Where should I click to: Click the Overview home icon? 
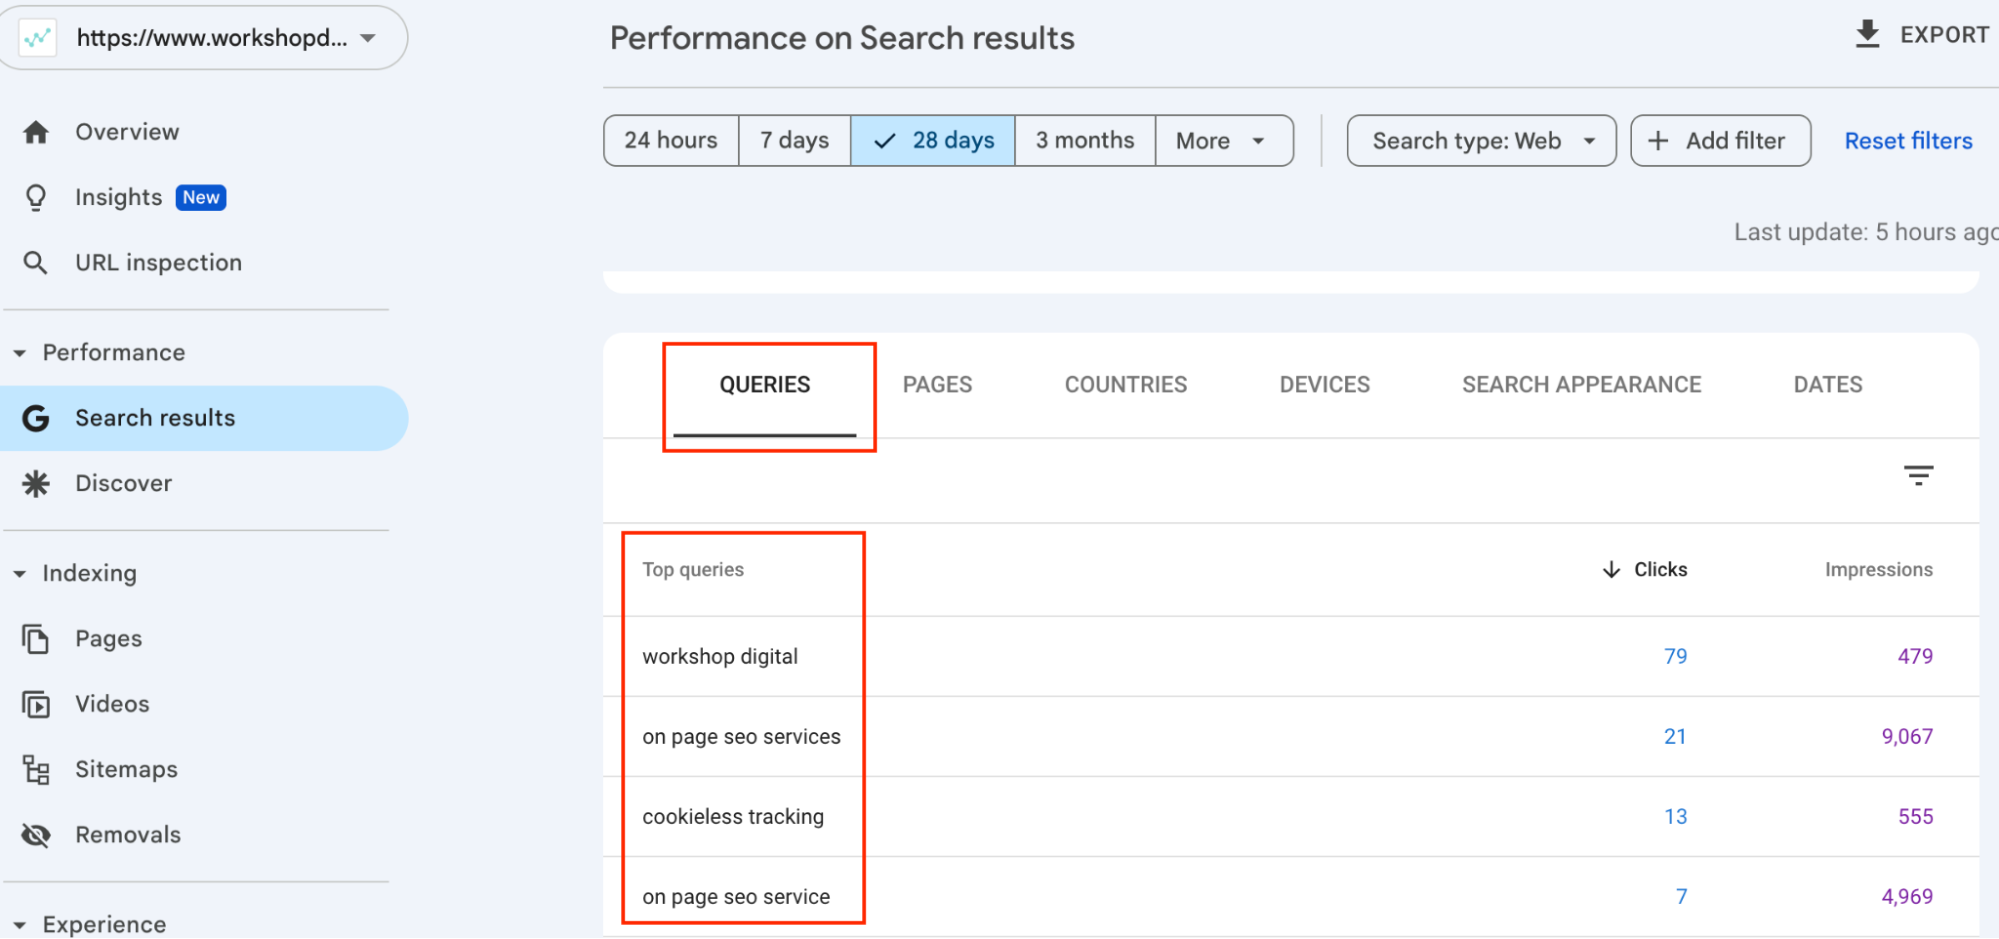36,132
